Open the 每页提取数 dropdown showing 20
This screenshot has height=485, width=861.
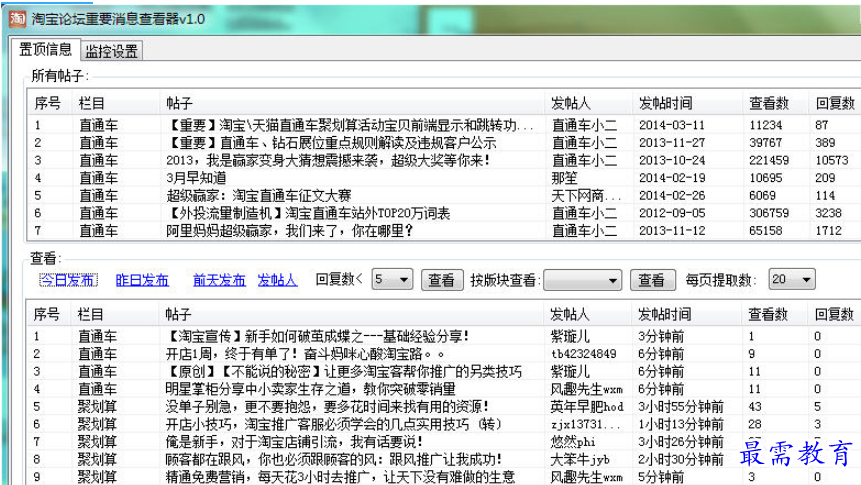[792, 280]
